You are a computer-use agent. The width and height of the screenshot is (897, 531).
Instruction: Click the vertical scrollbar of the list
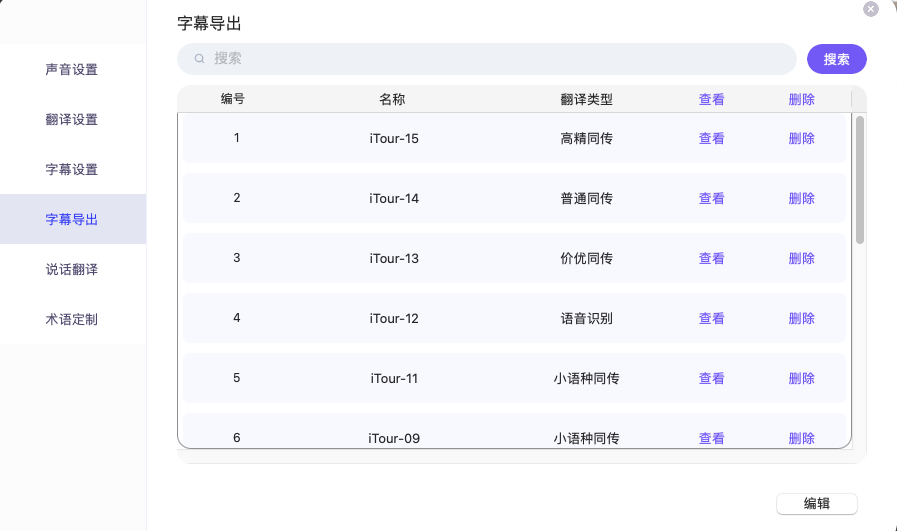pyautogui.click(x=860, y=180)
